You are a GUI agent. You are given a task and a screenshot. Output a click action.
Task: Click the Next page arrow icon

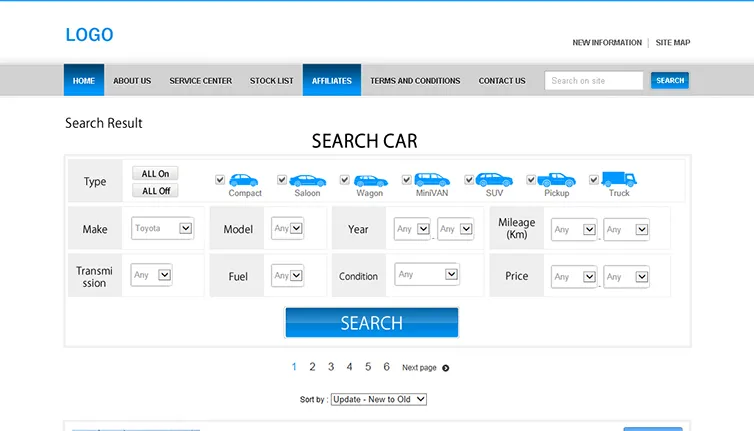pos(446,368)
